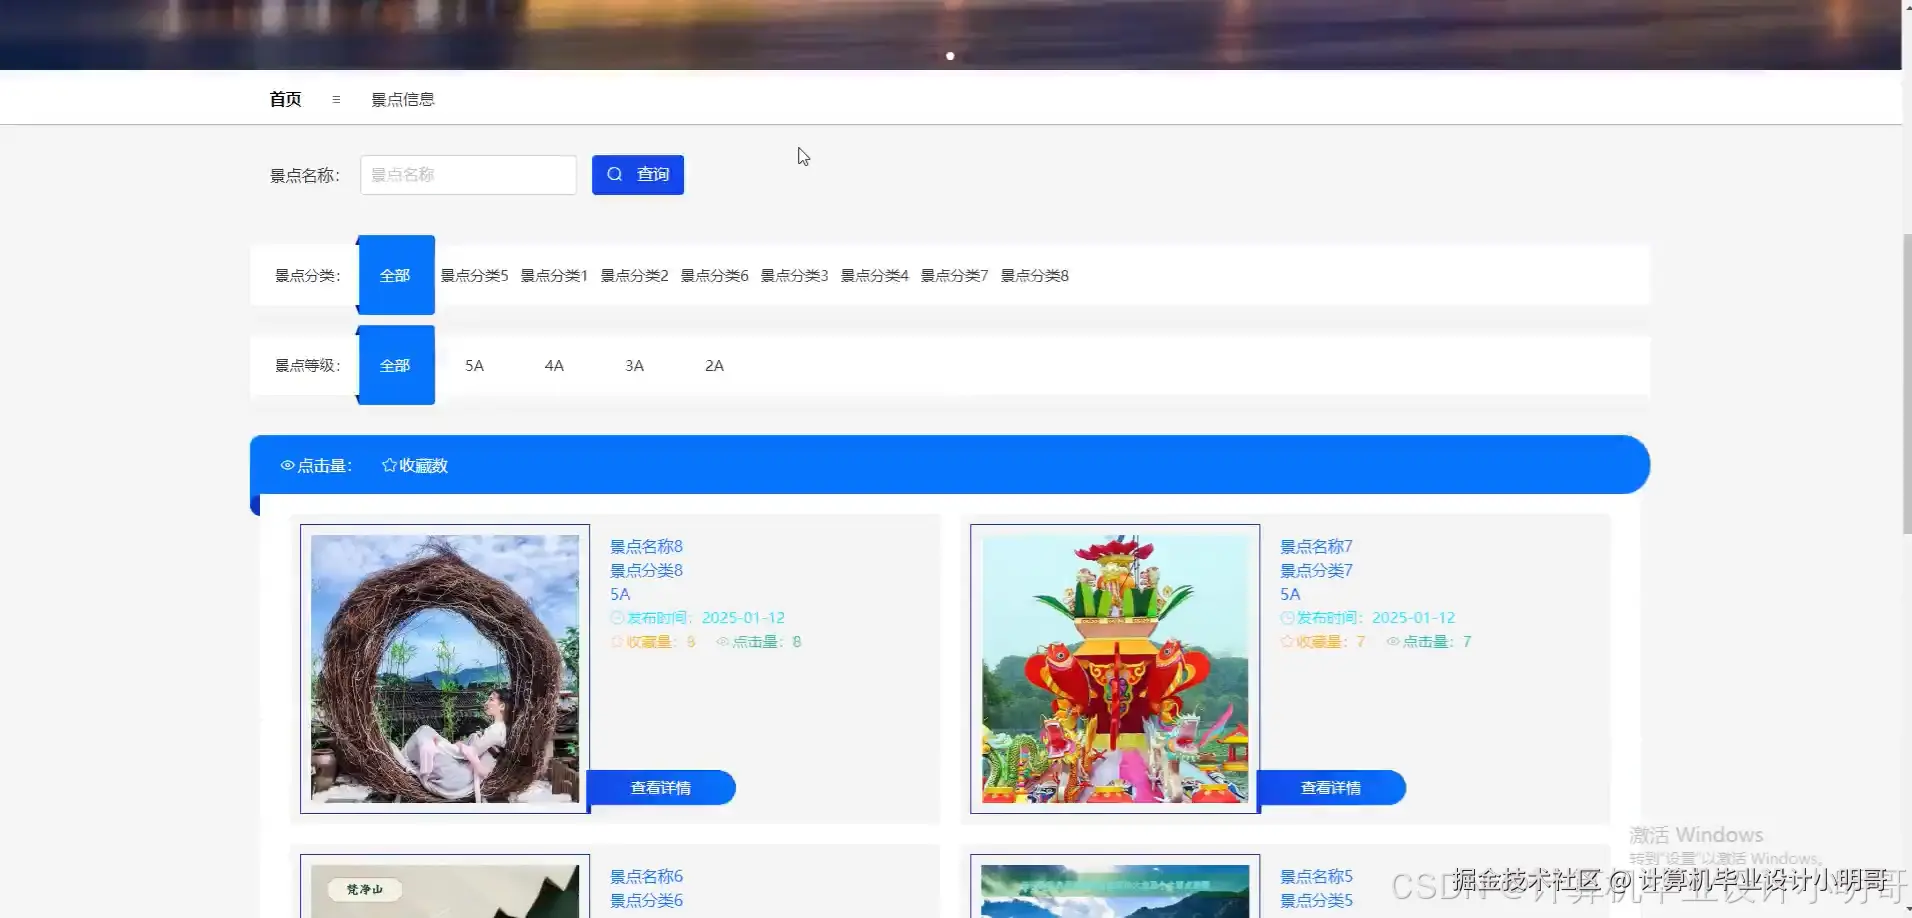The width and height of the screenshot is (1912, 918).
Task: Click the eye icon before 点击量 on 景点名称7 card
Action: 1391,641
